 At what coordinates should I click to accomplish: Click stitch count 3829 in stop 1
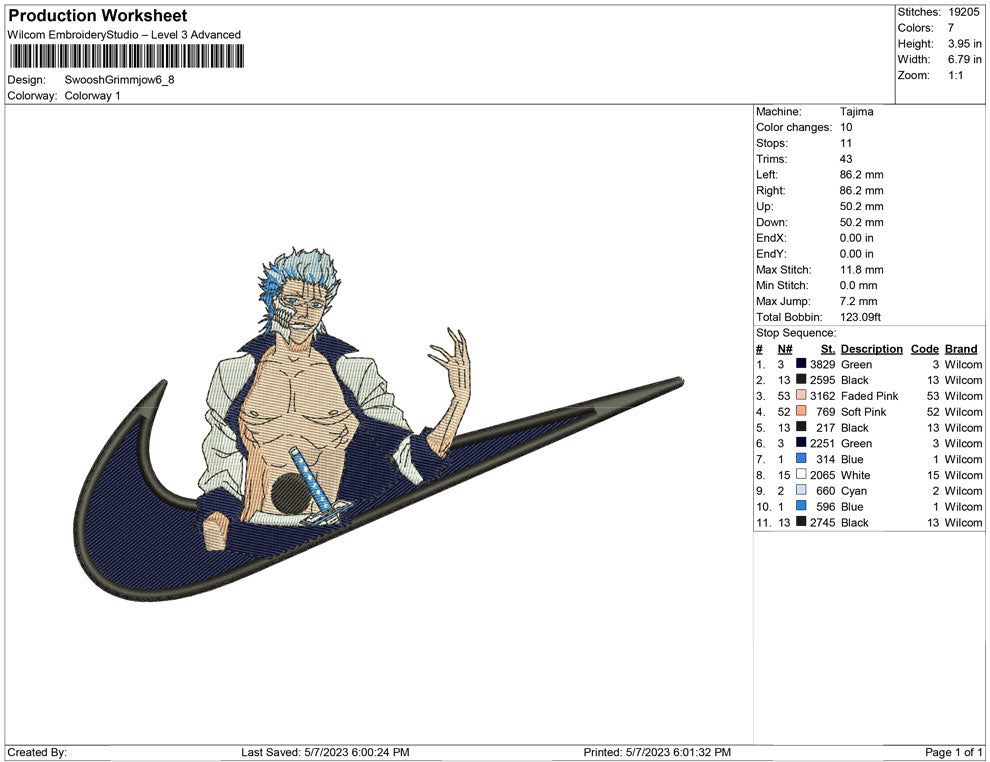point(823,365)
